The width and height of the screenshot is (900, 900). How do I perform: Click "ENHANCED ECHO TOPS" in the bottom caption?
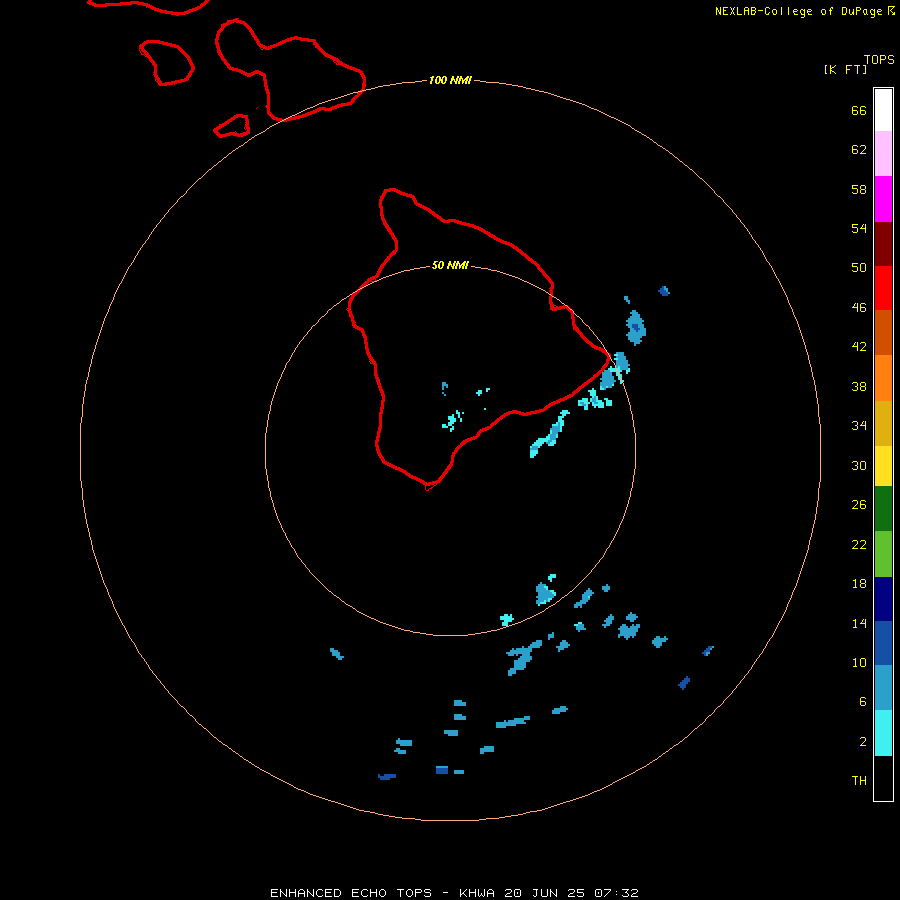[x=351, y=893]
